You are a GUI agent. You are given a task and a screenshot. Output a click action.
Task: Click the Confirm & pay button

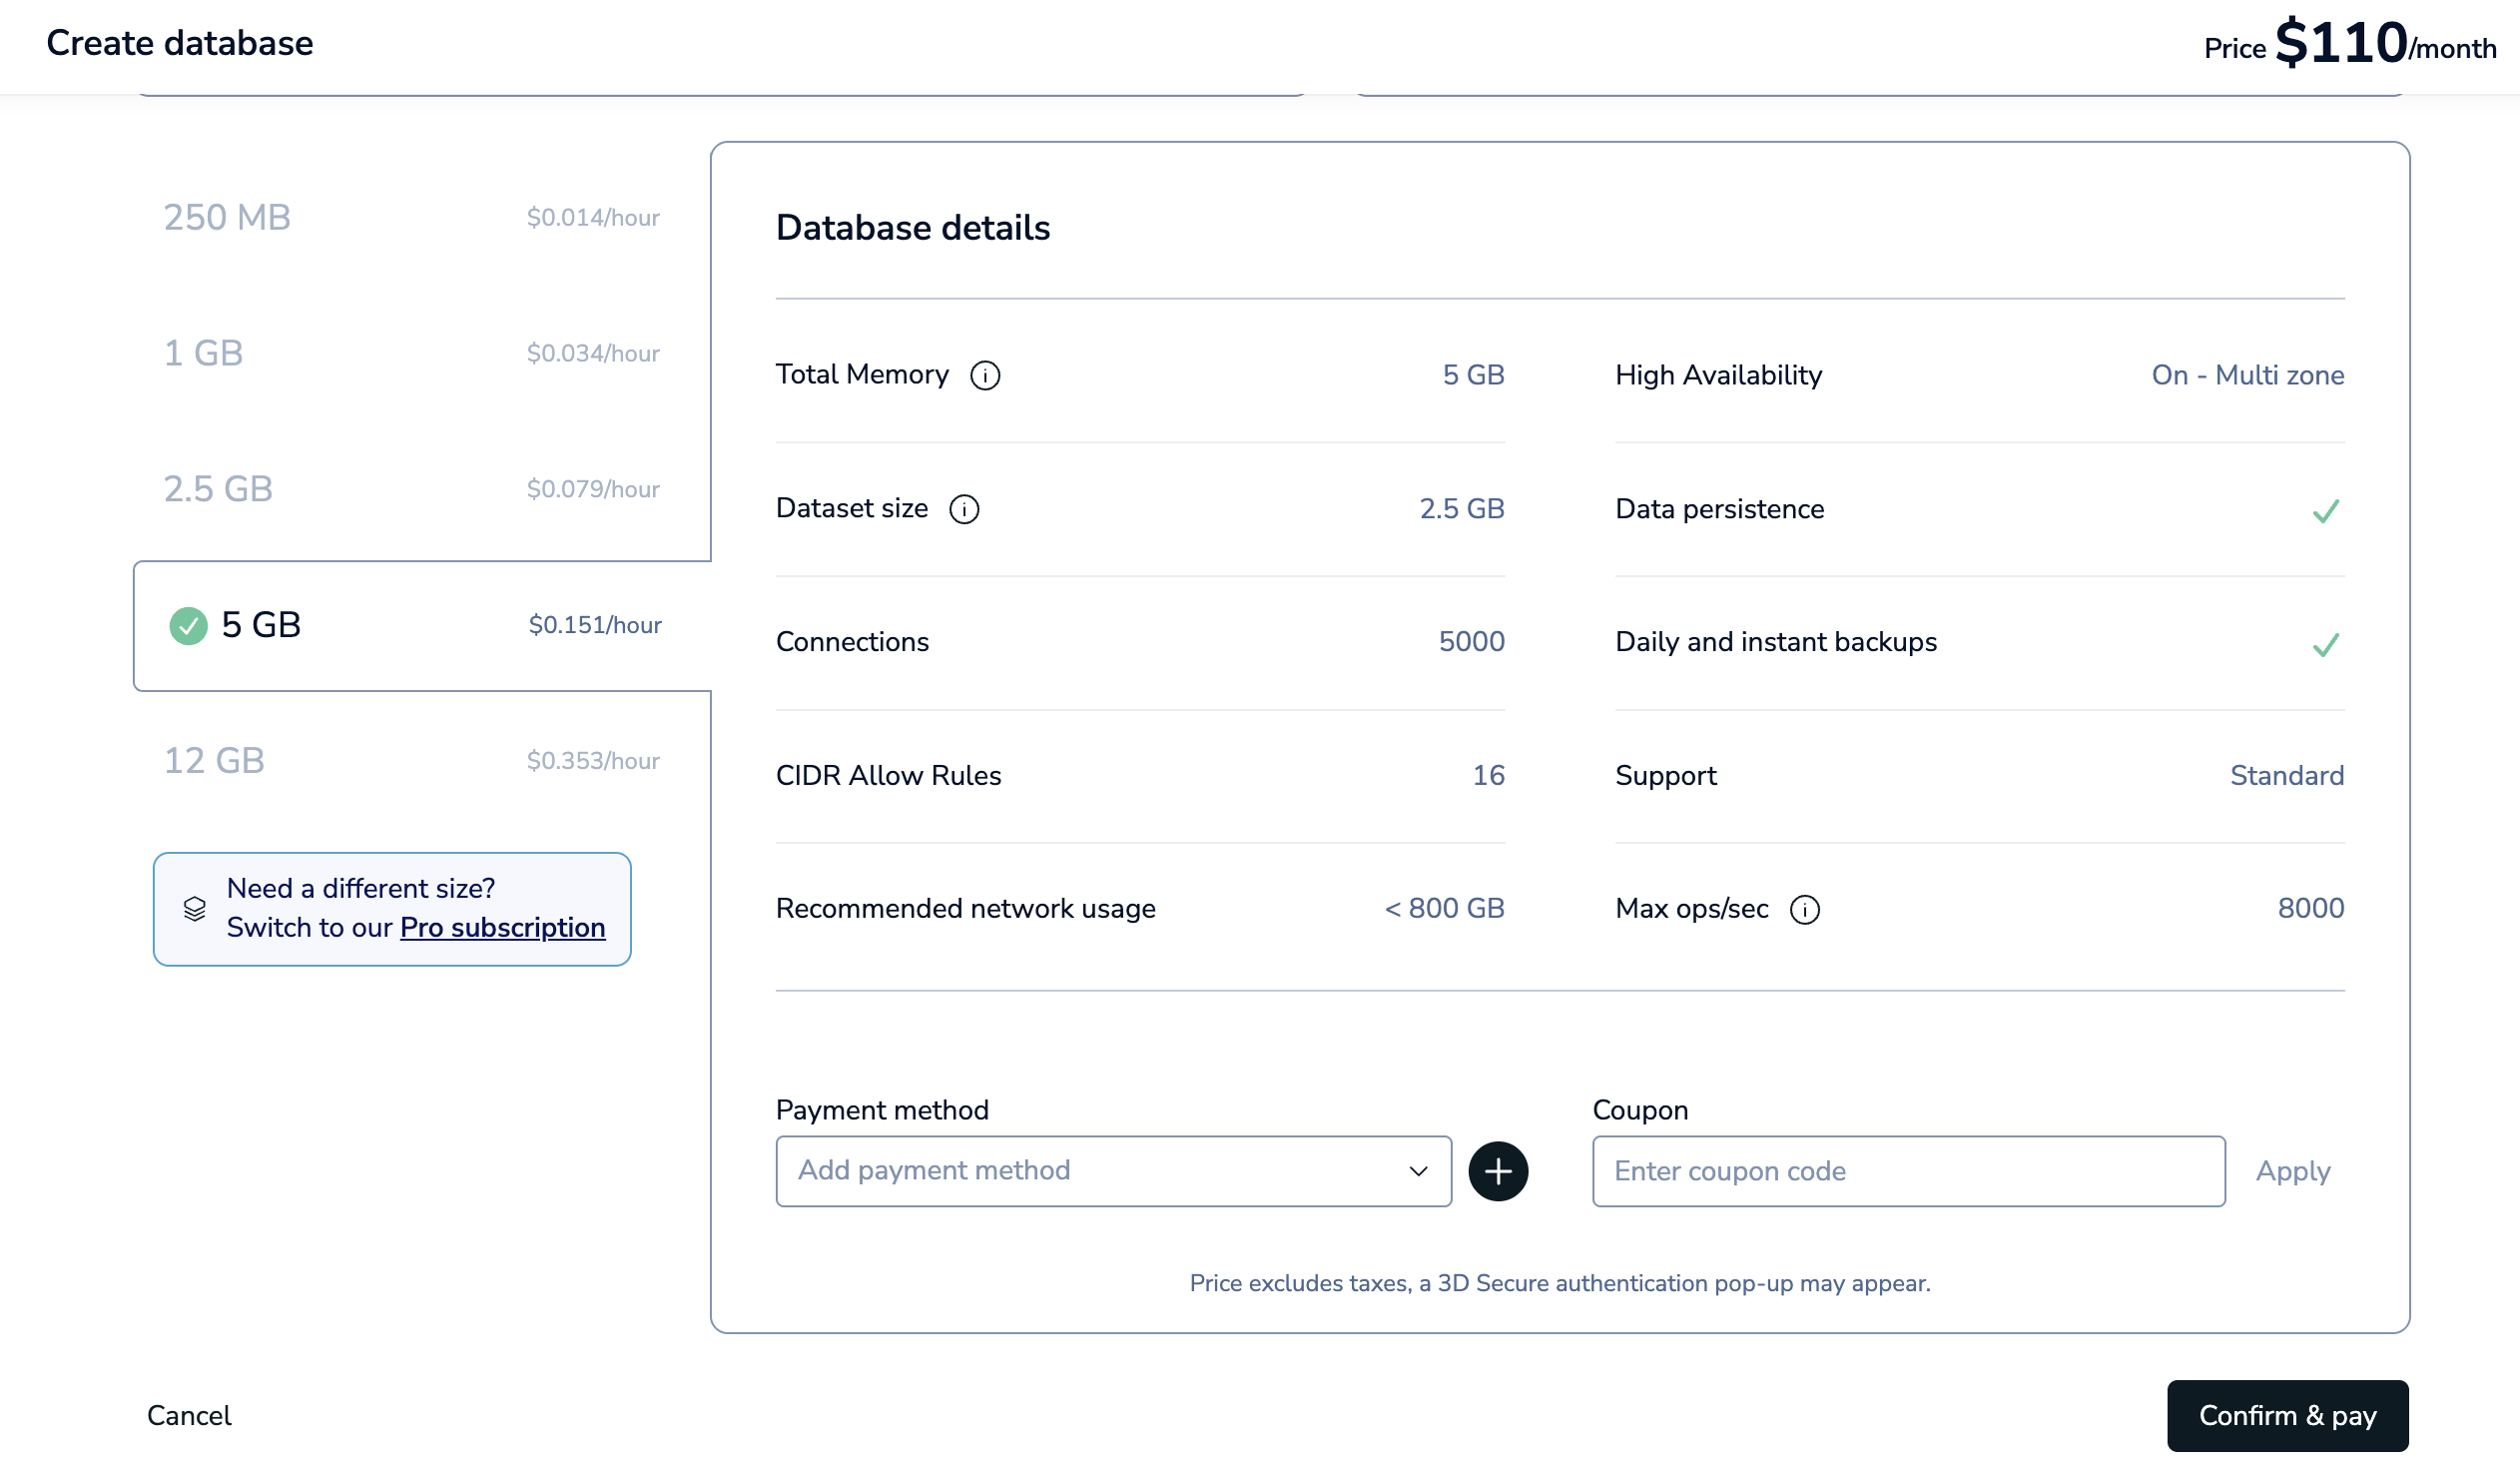pyautogui.click(x=2287, y=1416)
